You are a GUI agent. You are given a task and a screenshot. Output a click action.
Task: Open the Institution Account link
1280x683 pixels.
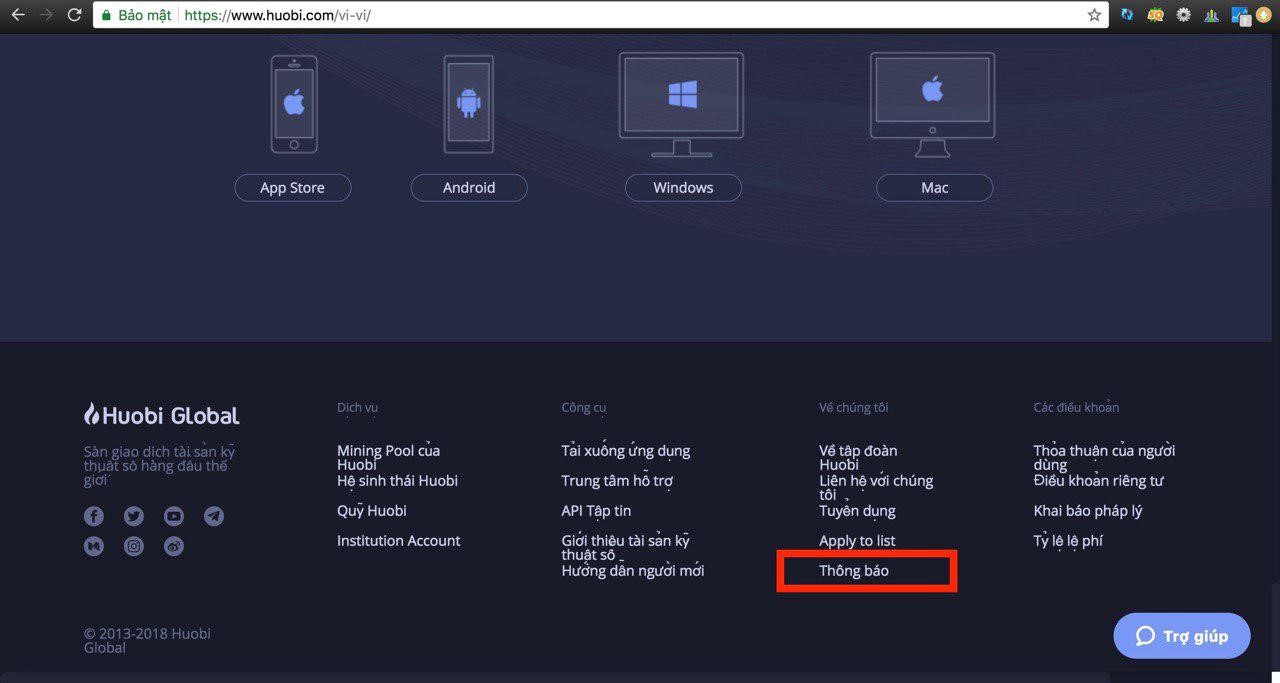(399, 541)
